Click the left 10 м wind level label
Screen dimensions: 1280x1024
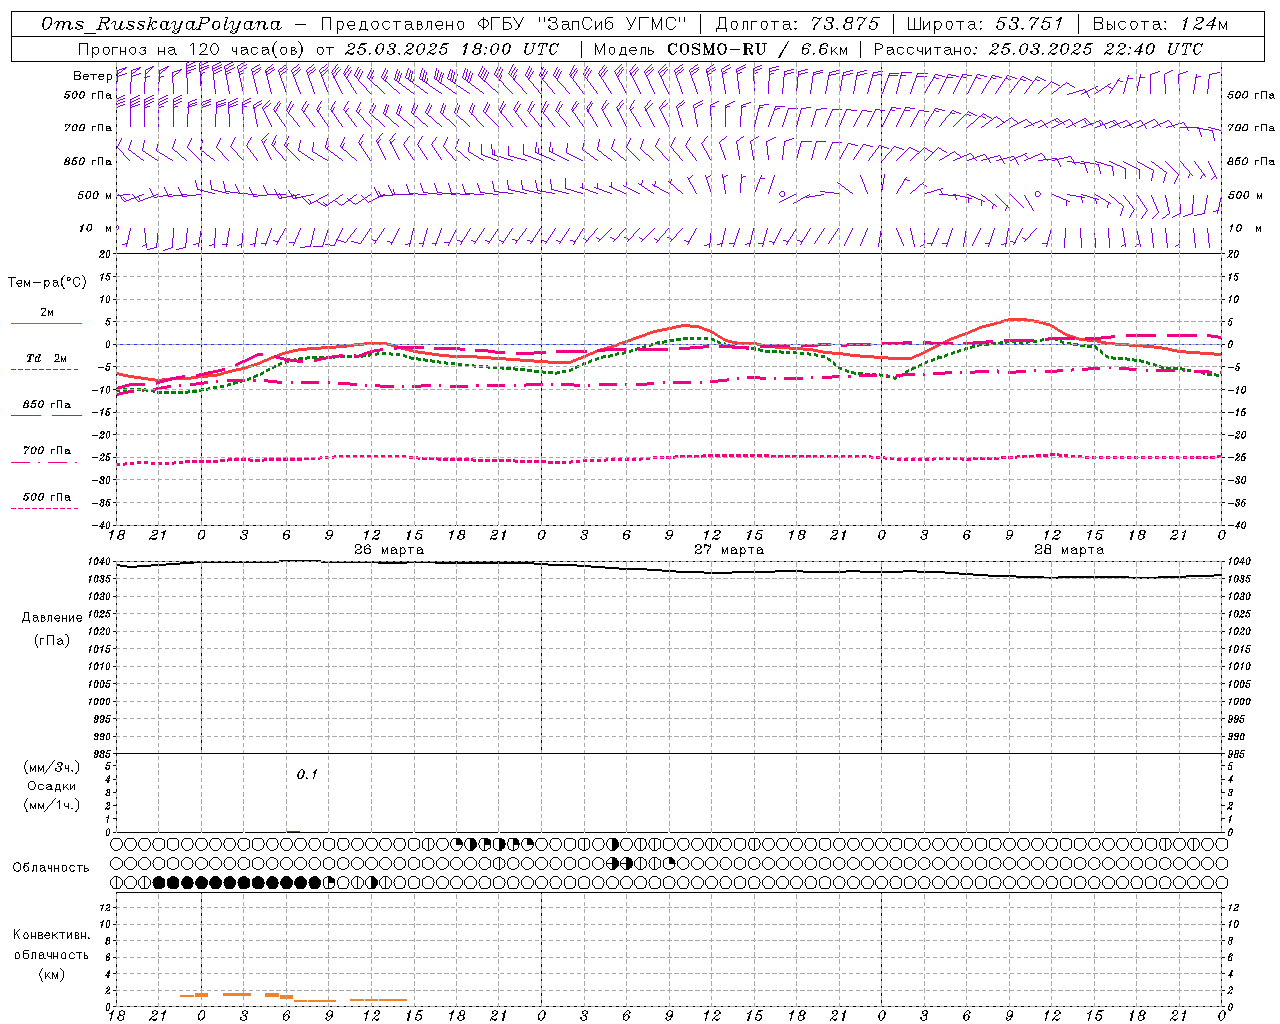coord(96,228)
